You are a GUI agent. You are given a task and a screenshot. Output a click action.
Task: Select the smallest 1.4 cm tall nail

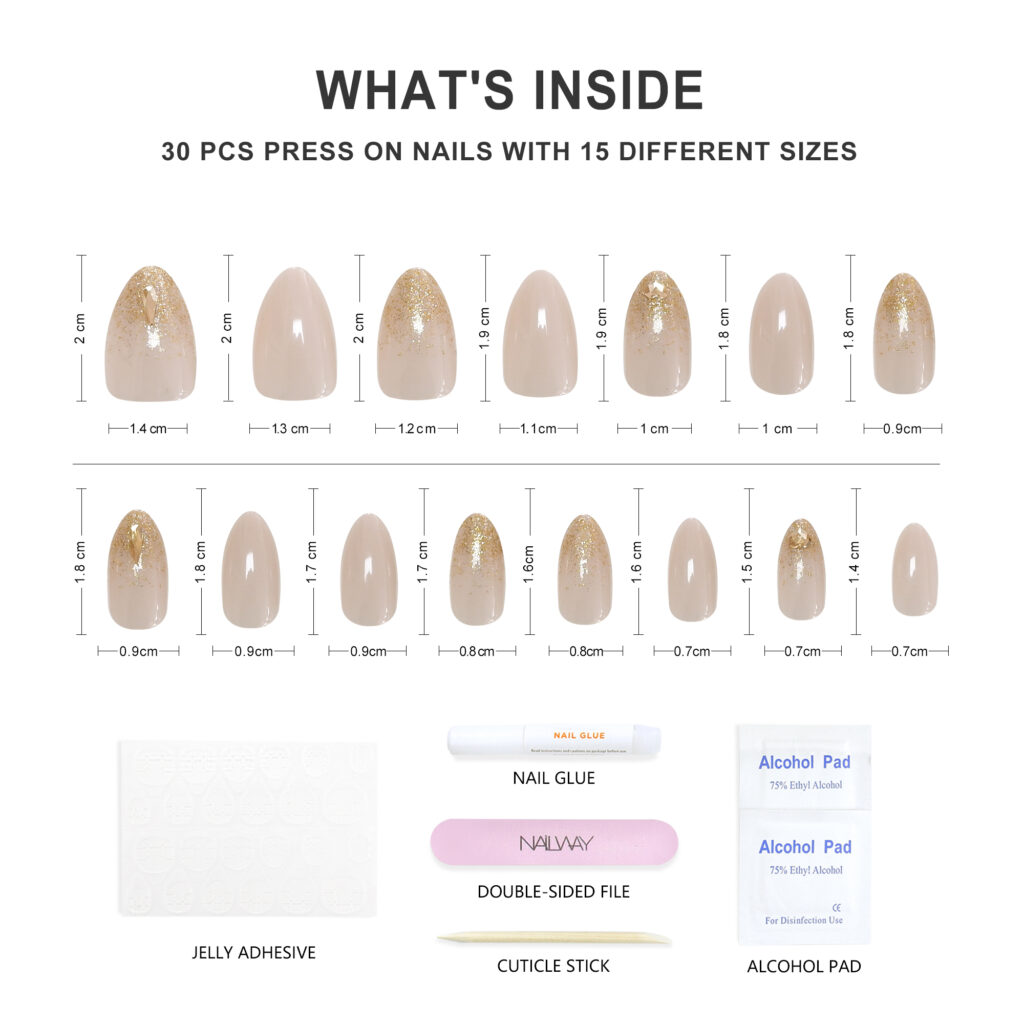[914, 569]
